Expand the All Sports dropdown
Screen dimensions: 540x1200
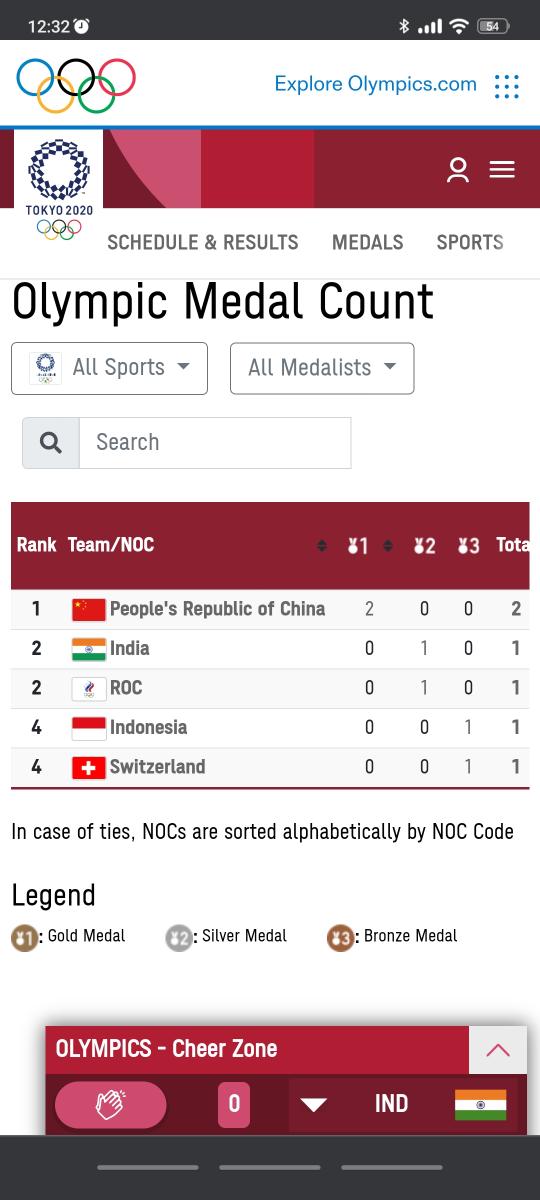pyautogui.click(x=110, y=368)
